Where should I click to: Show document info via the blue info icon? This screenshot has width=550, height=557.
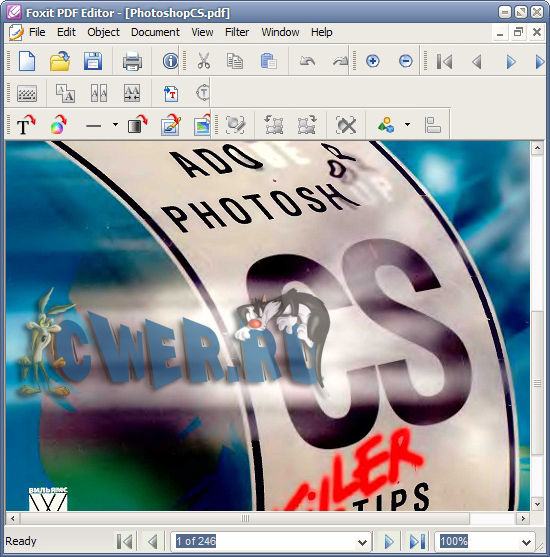coord(171,61)
